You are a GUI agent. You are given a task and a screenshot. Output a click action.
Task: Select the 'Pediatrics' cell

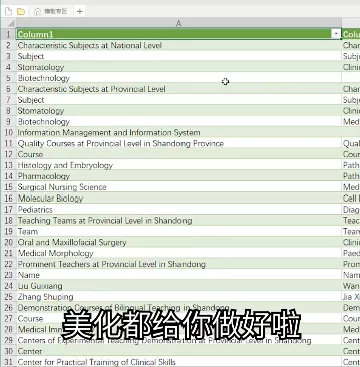(179, 210)
